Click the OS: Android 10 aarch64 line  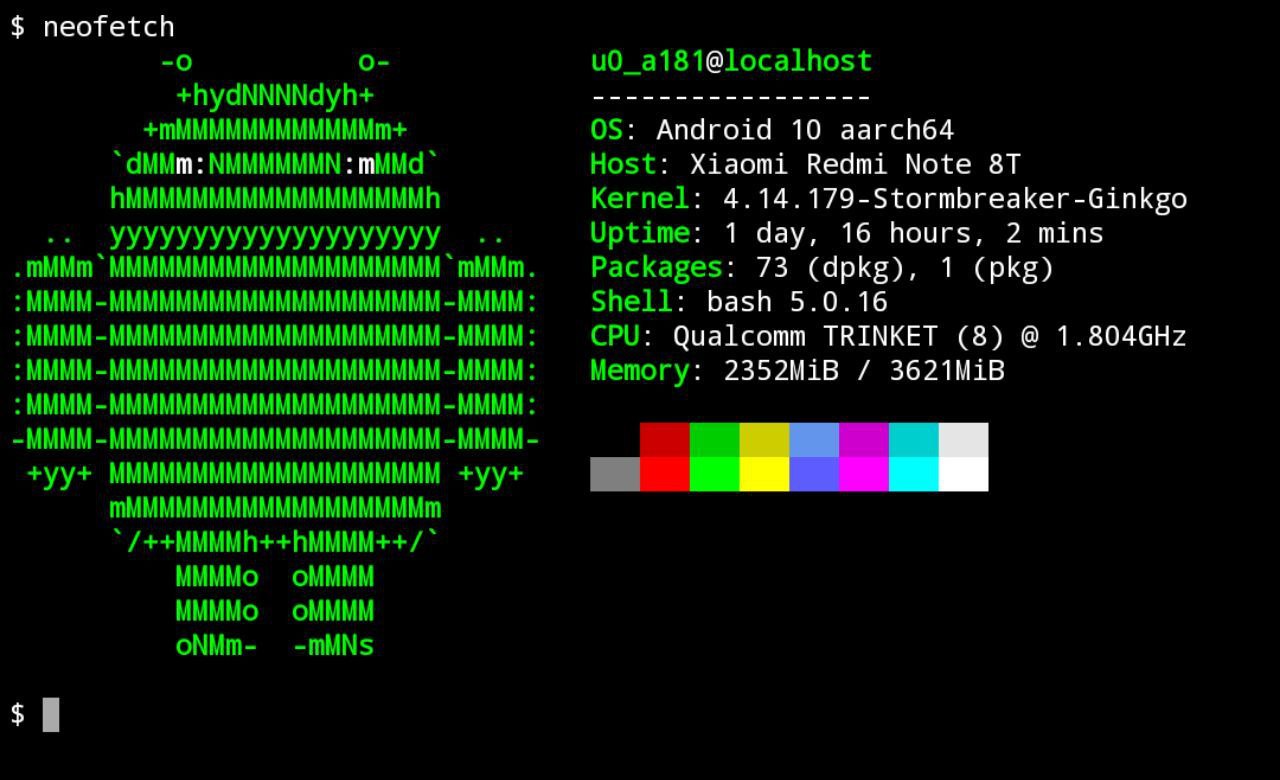[772, 130]
